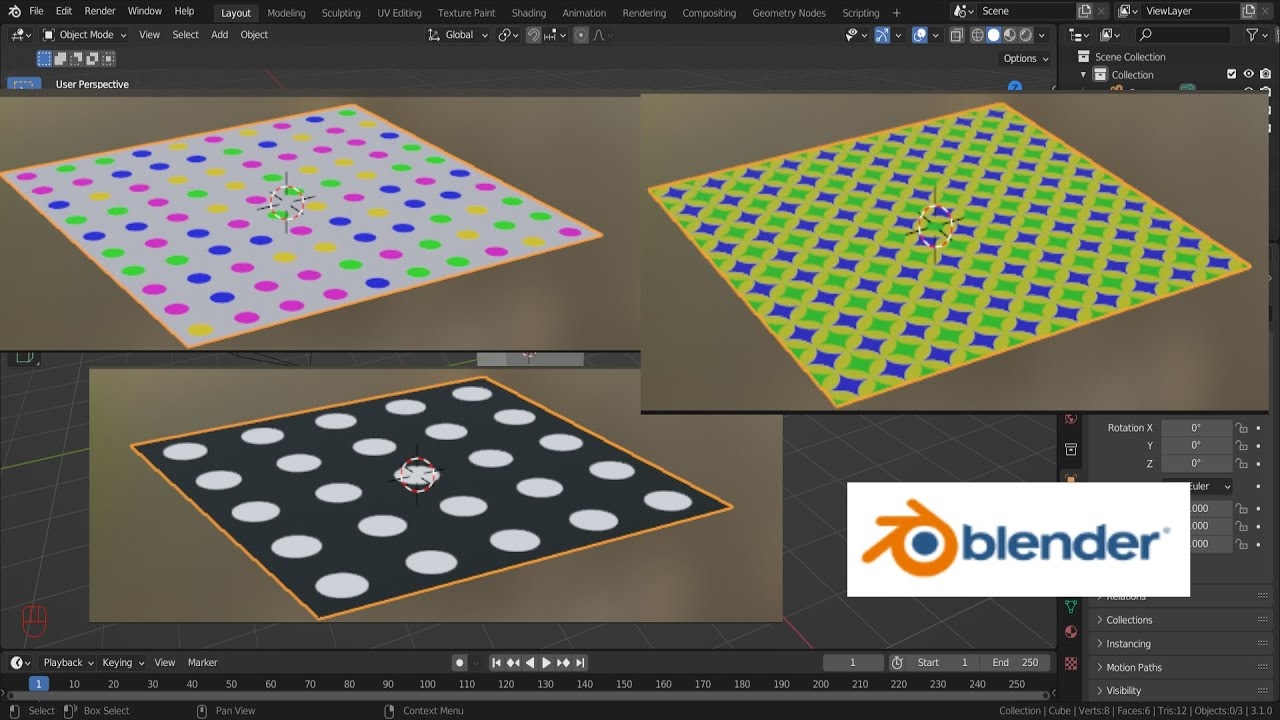Open the outliner filter funnel icon
Image resolution: width=1280 pixels, height=720 pixels.
click(x=1252, y=33)
